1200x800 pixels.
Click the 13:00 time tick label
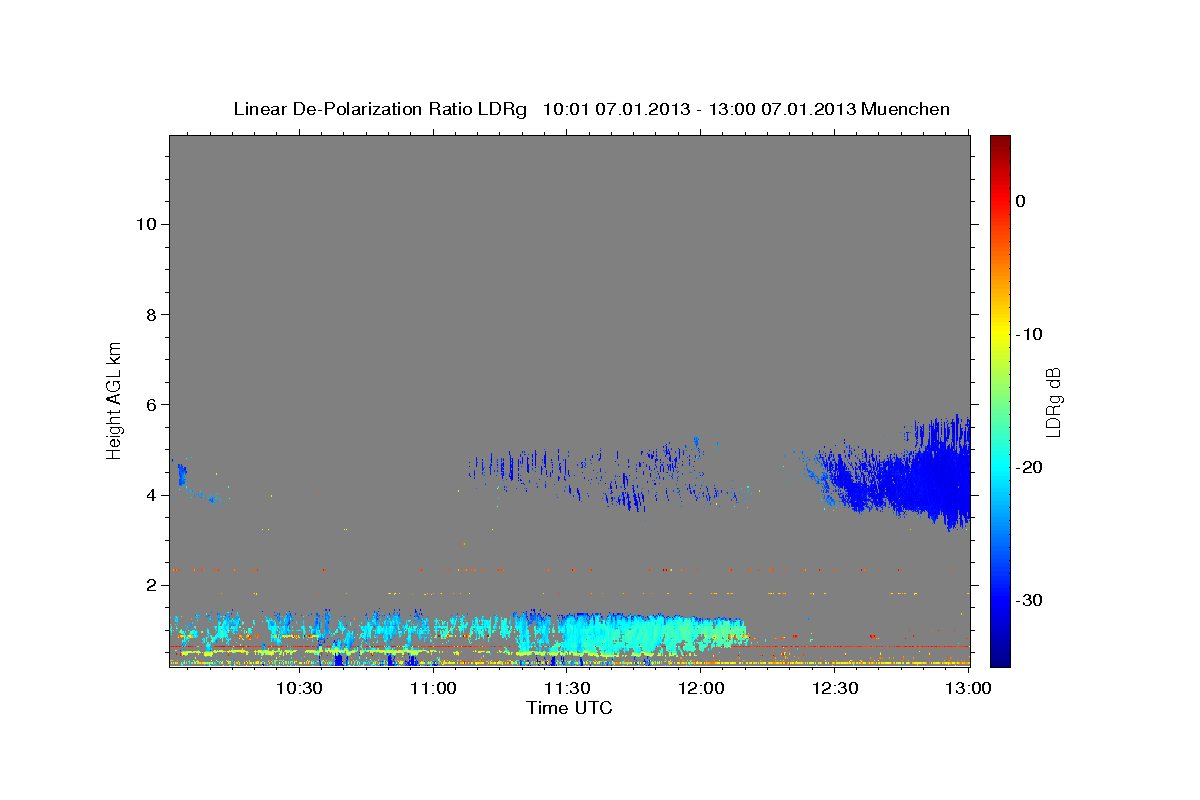[969, 688]
